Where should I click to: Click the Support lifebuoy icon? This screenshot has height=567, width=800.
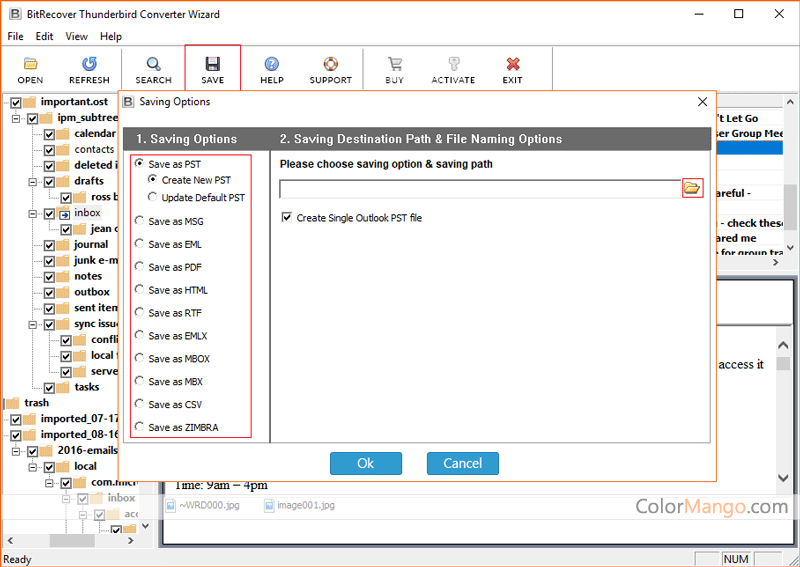coord(331,64)
